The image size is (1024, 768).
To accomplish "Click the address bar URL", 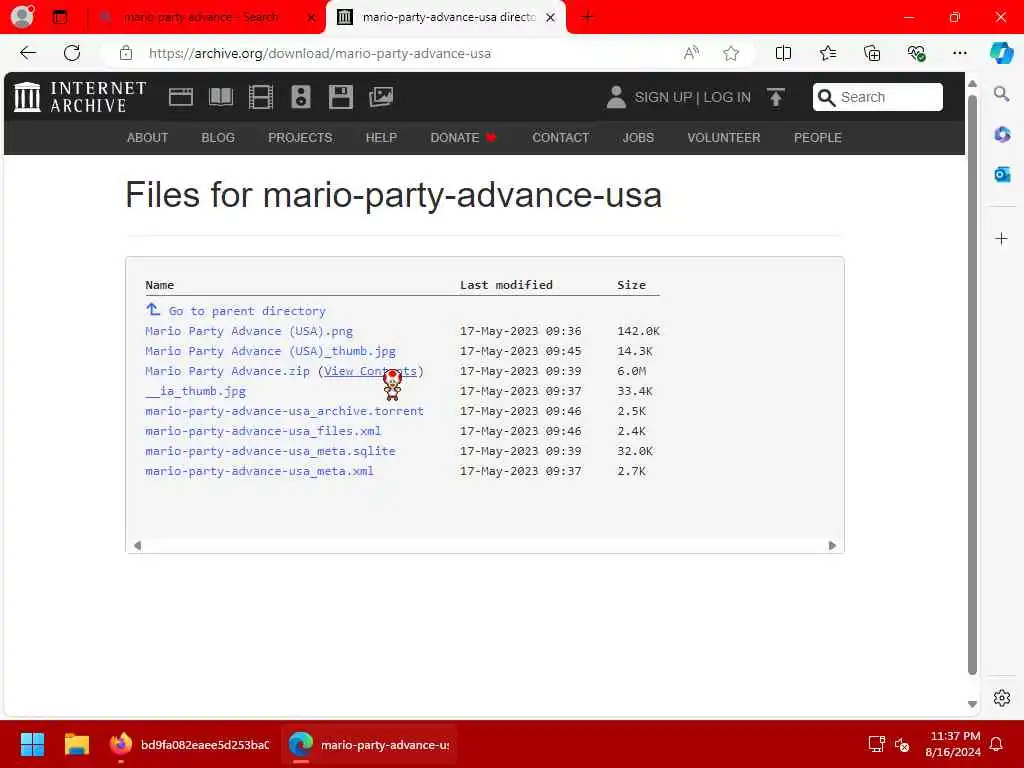I will 320,54.
